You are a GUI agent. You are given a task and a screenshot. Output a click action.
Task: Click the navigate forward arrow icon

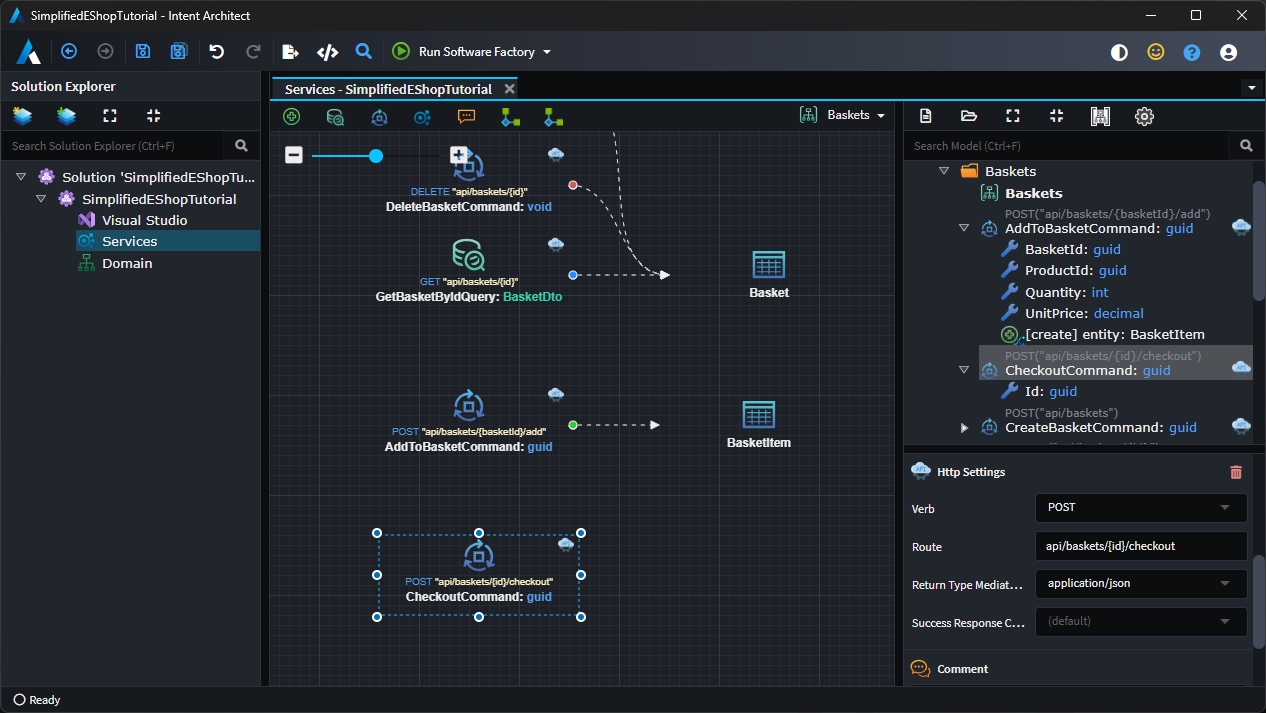point(105,52)
